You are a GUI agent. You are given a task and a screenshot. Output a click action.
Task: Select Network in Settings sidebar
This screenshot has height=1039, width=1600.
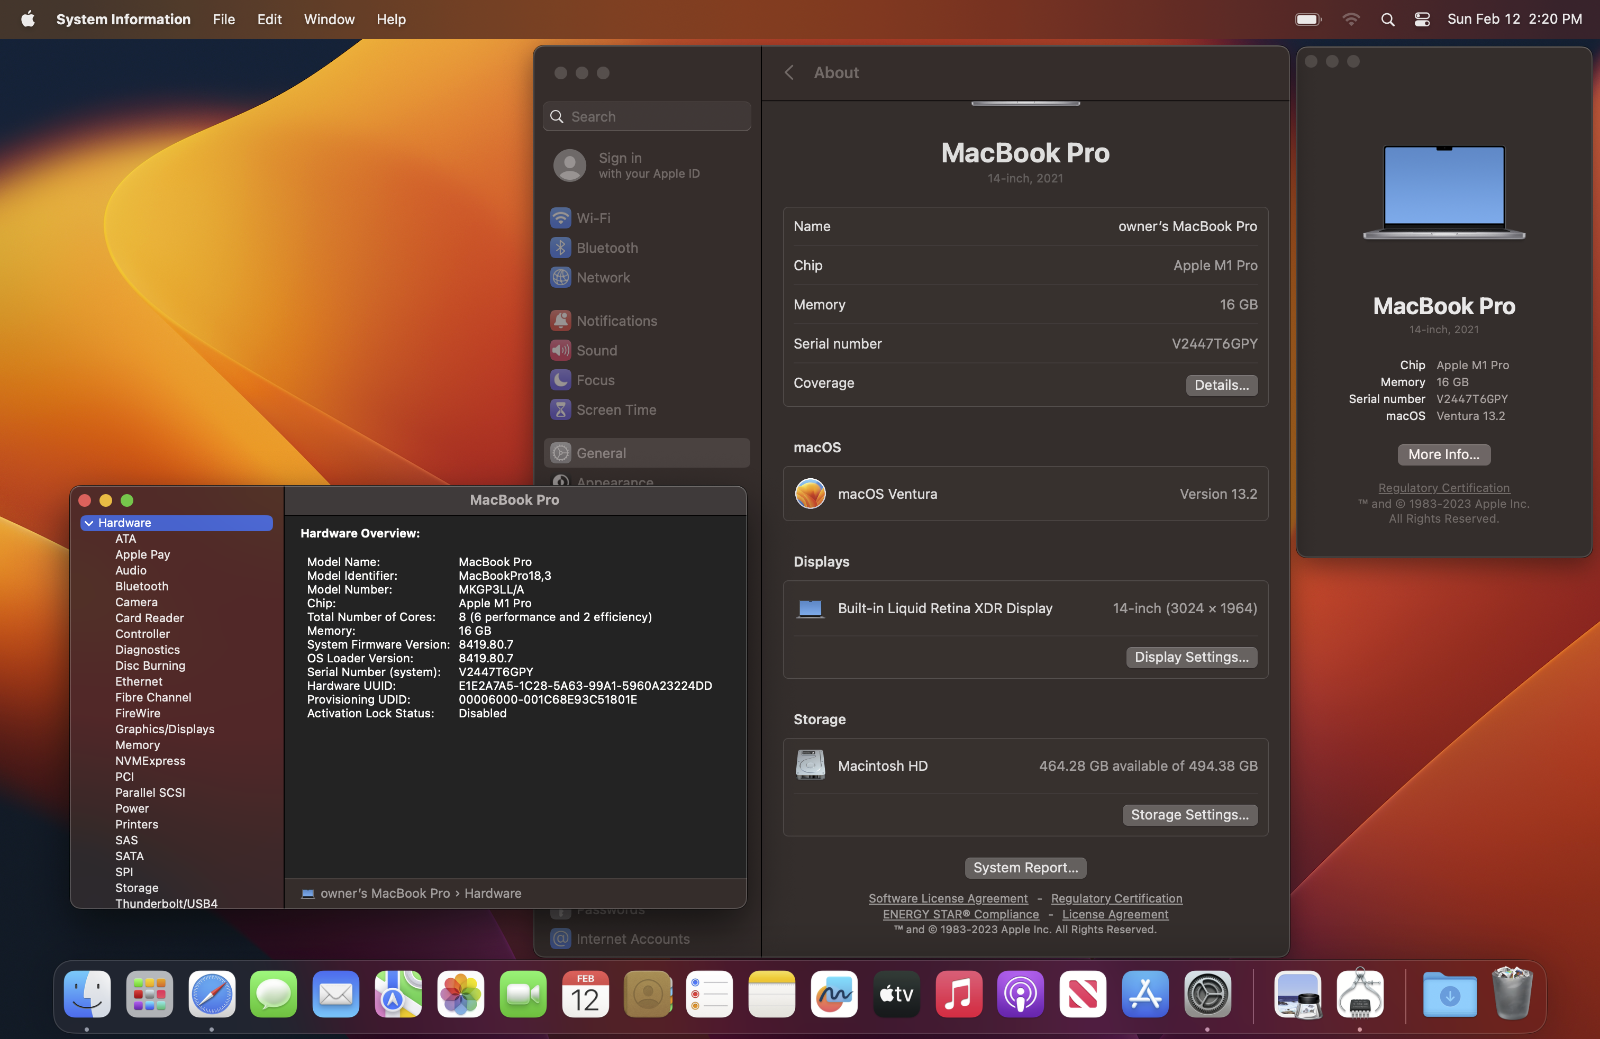click(x=647, y=278)
